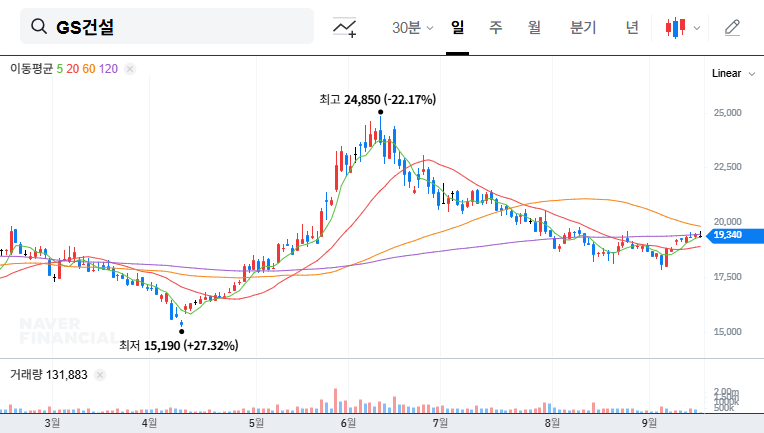Viewport: 764px width, 433px height.
Task: Select the 5-day moving average label
Action: coord(59,69)
